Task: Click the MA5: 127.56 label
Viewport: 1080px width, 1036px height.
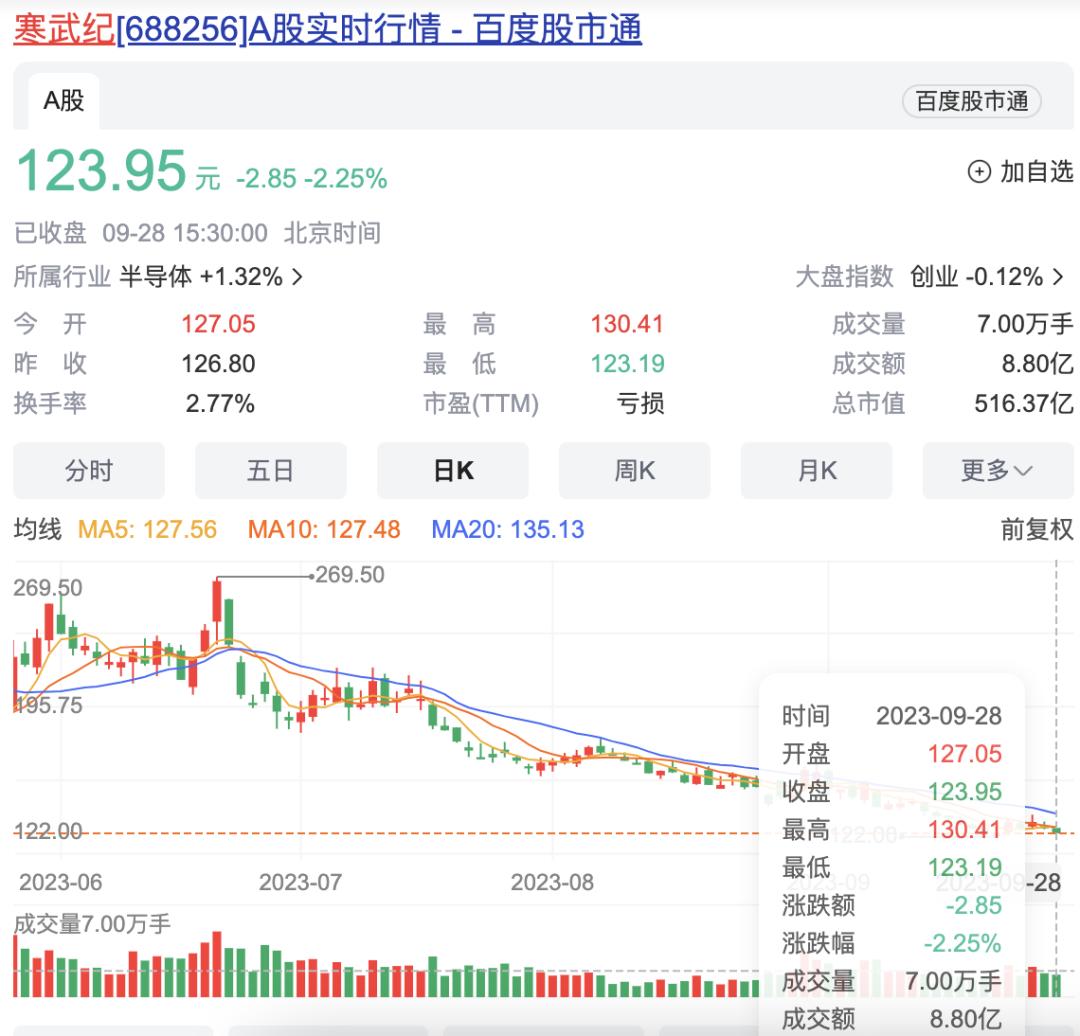Action: [147, 530]
